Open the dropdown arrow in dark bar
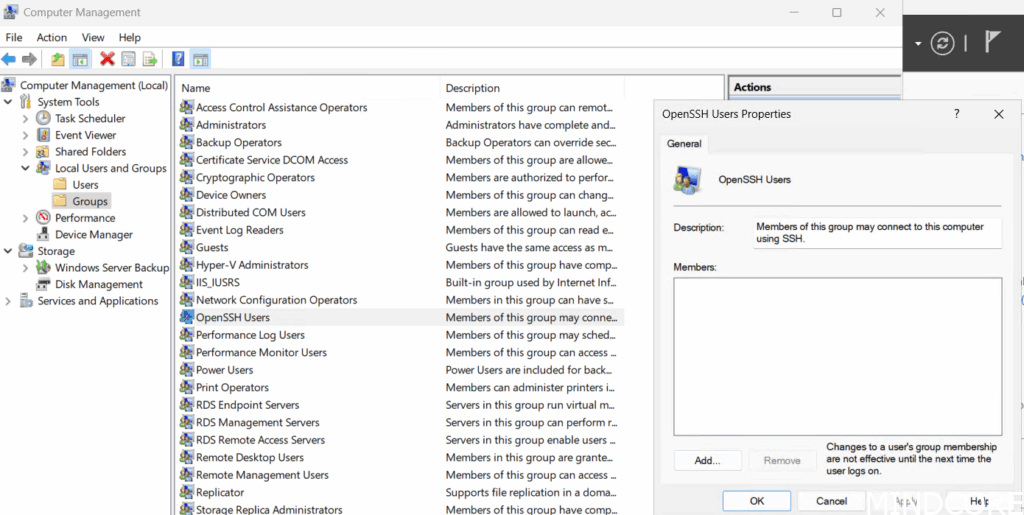This screenshot has width=1024, height=515. click(x=918, y=44)
